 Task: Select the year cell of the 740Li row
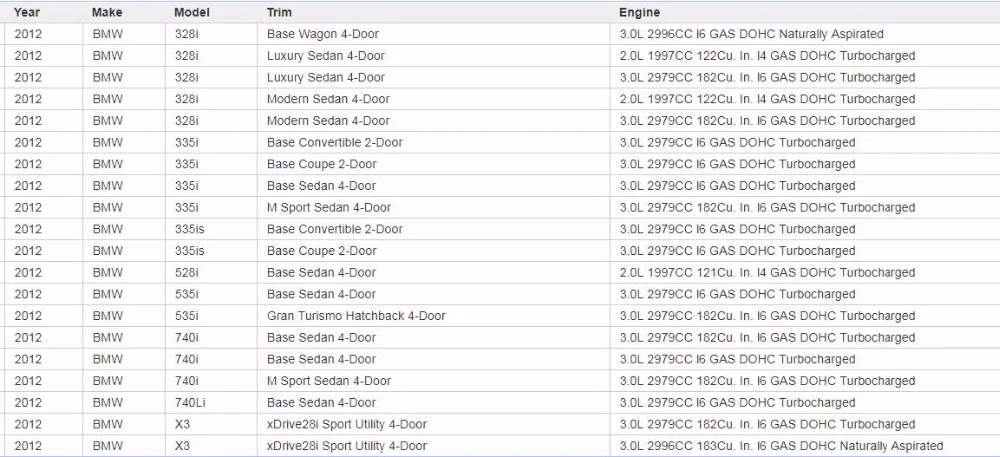coord(43,402)
